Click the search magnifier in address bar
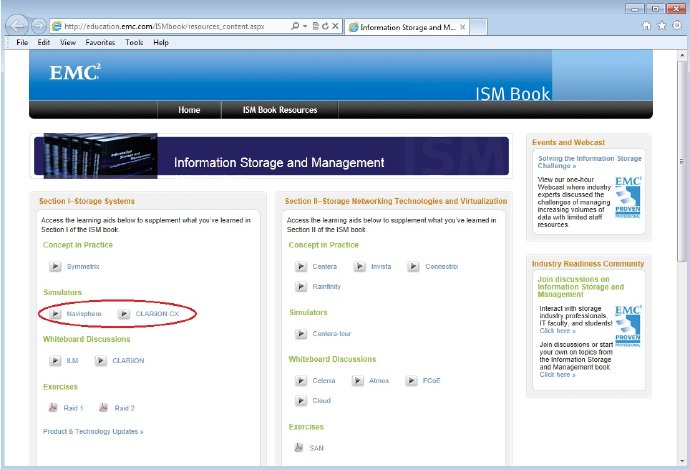The image size is (690, 469). click(295, 26)
